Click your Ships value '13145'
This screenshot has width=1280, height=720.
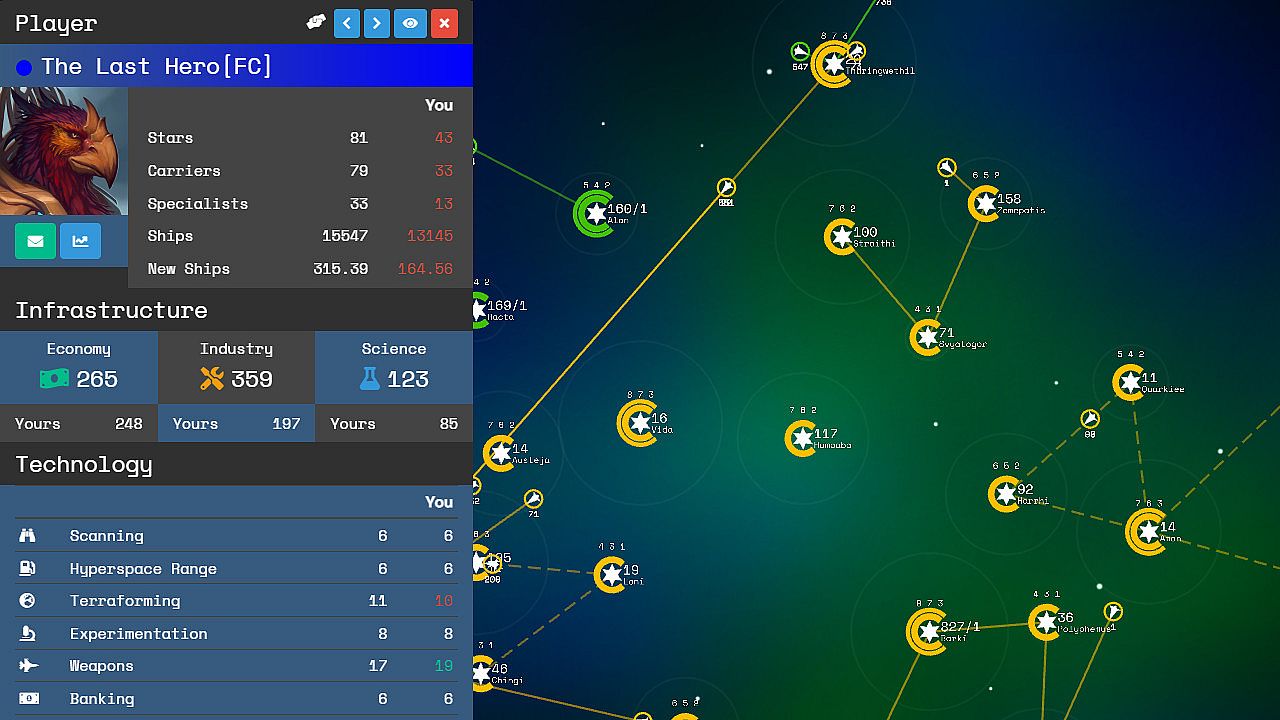(430, 236)
